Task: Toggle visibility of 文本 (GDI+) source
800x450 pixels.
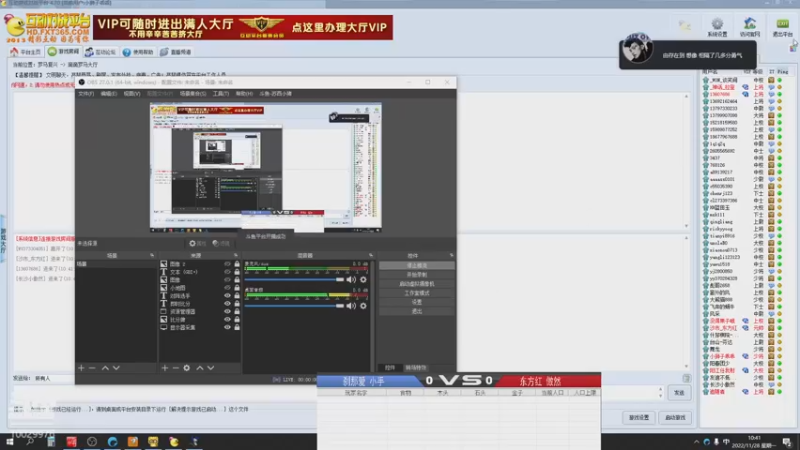Action: click(227, 272)
